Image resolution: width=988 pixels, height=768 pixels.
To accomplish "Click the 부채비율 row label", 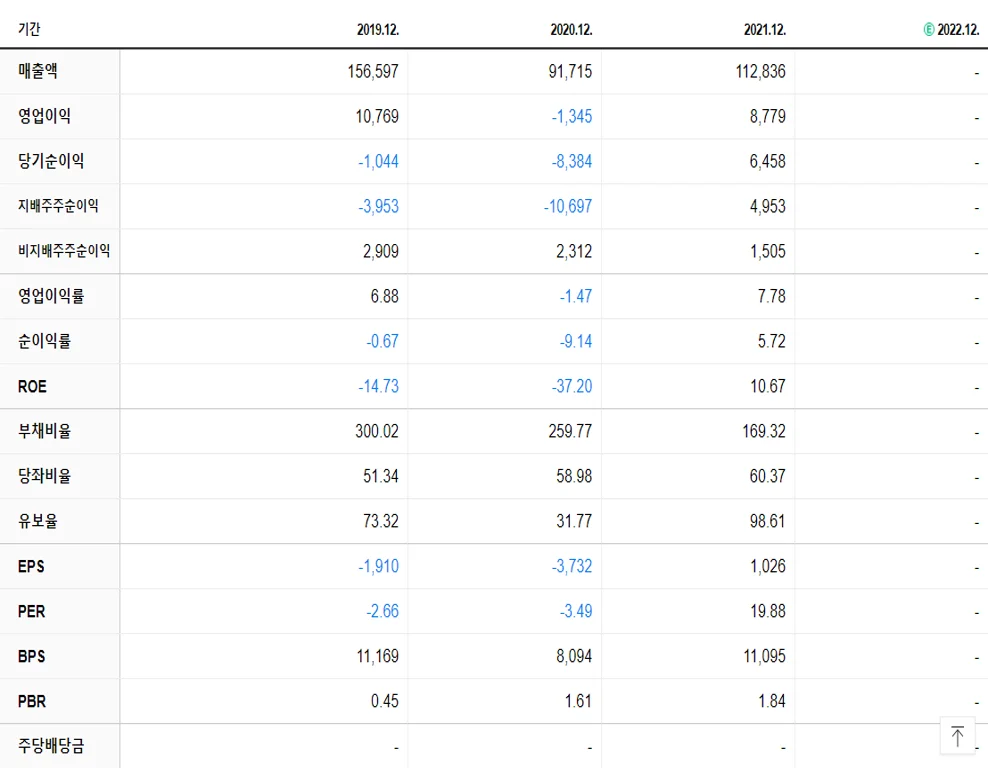I will tap(44, 431).
